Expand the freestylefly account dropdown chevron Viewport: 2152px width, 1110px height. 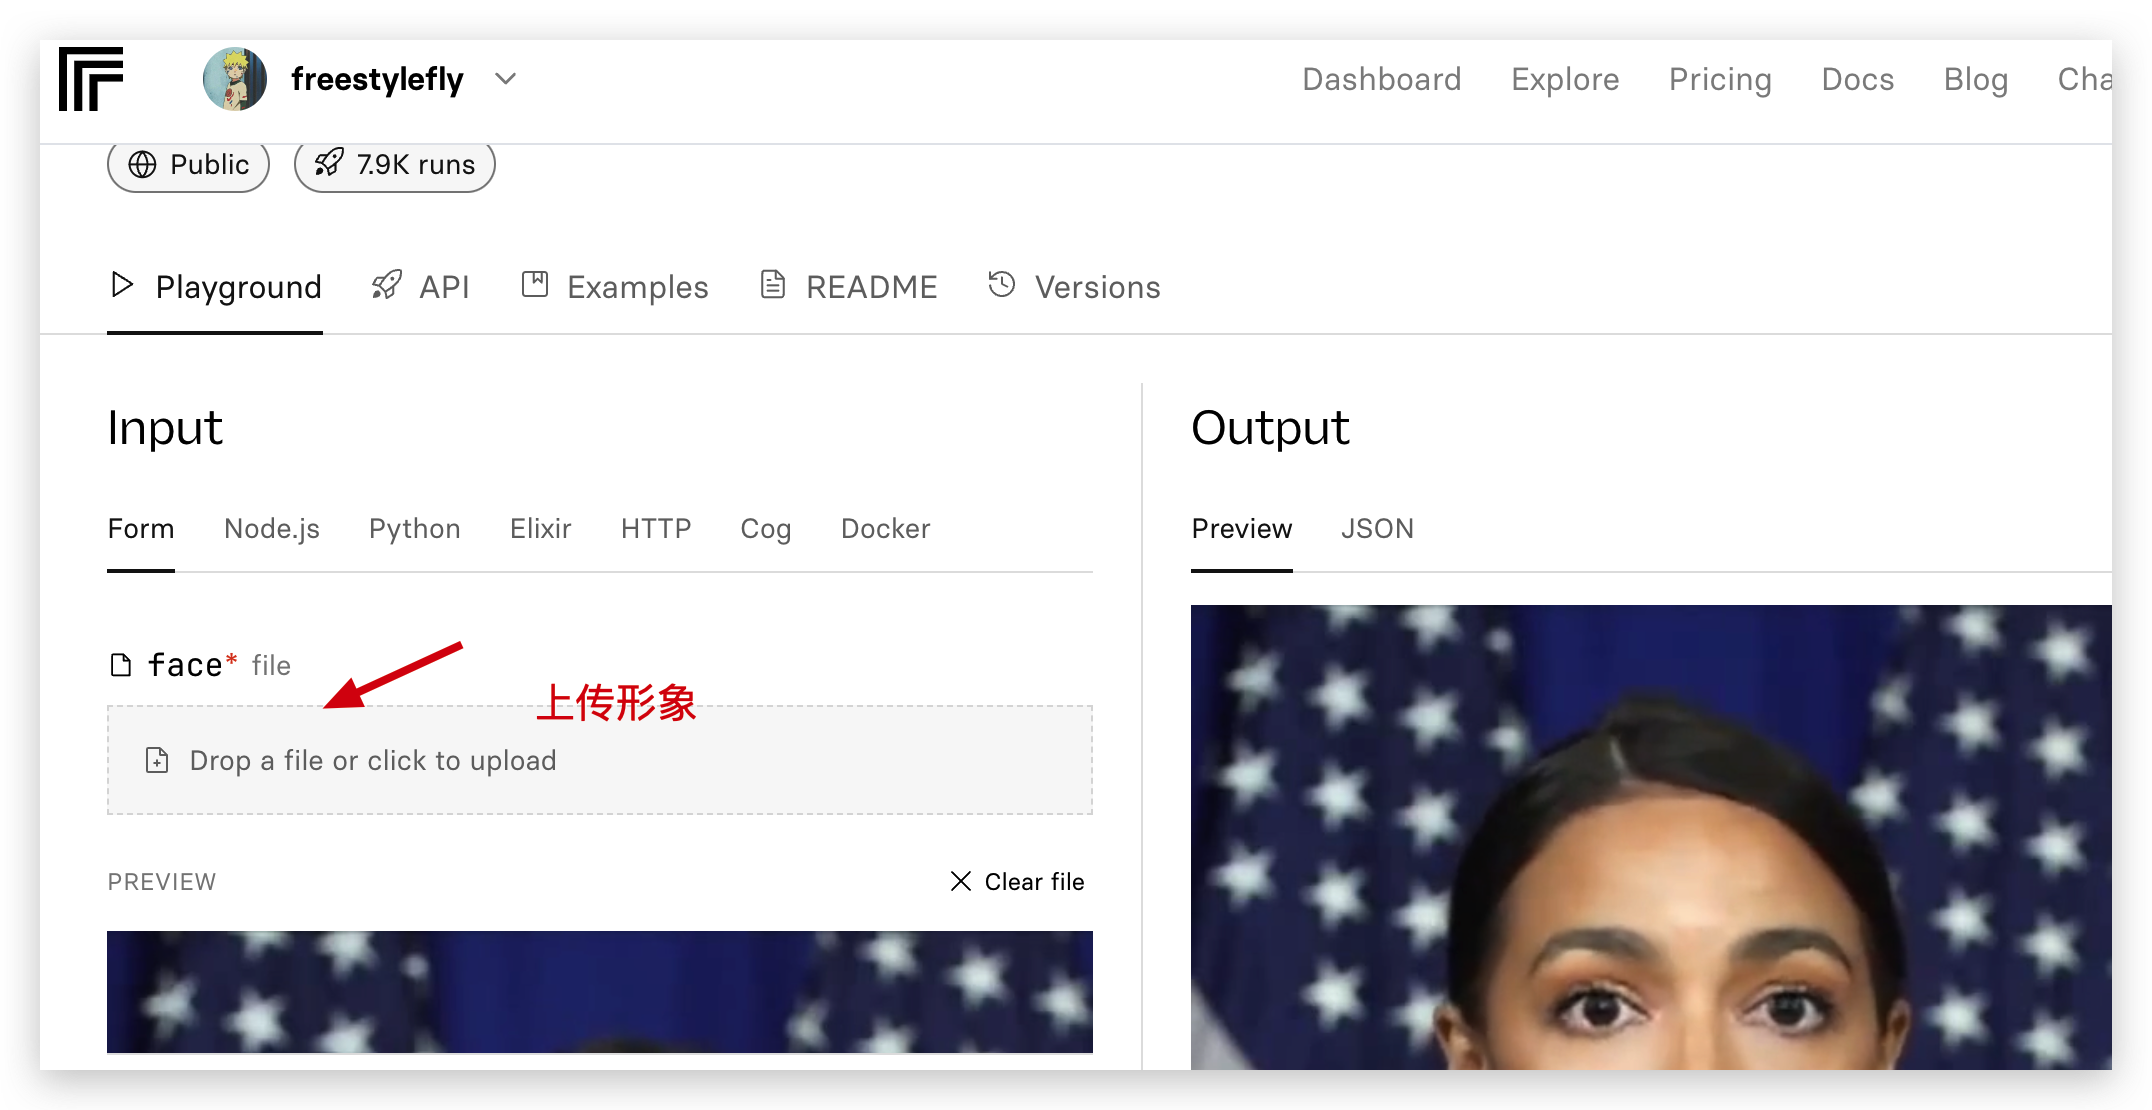point(506,79)
